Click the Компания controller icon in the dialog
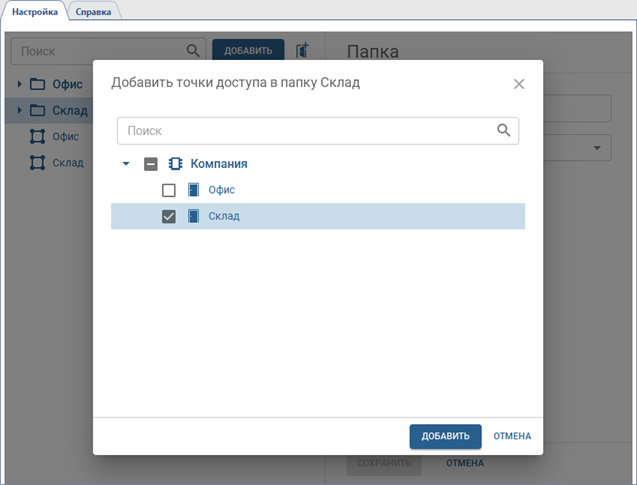The height and width of the screenshot is (485, 637). (x=175, y=164)
